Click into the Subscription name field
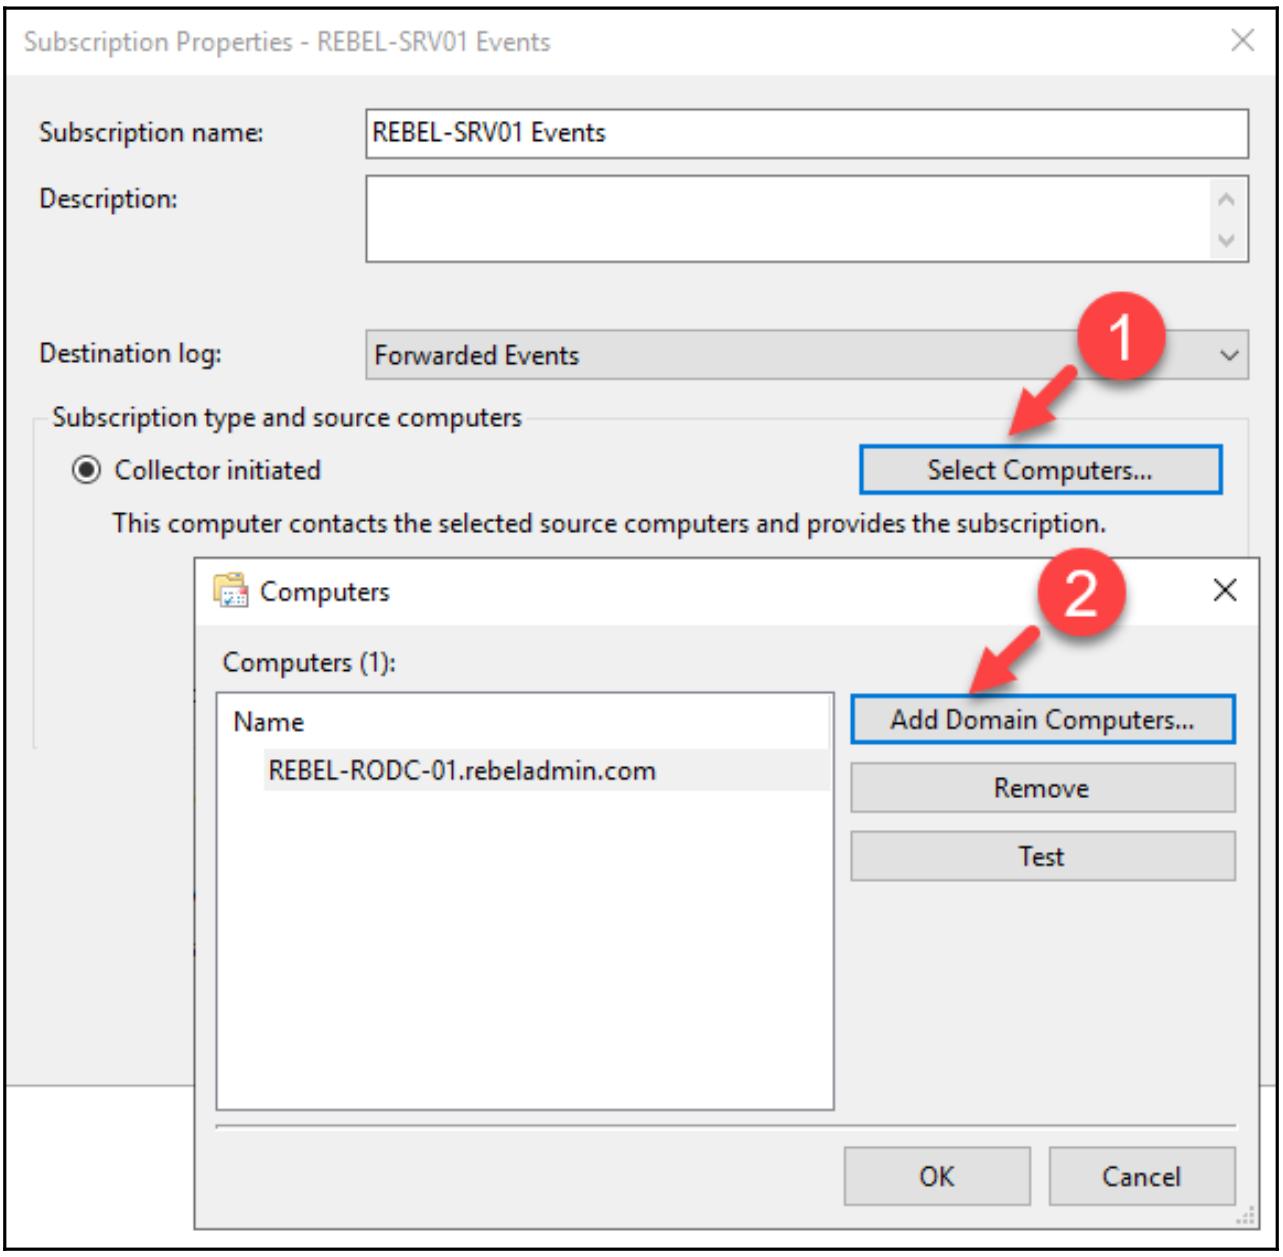Screen dimensions: 1283x1257 (806, 133)
